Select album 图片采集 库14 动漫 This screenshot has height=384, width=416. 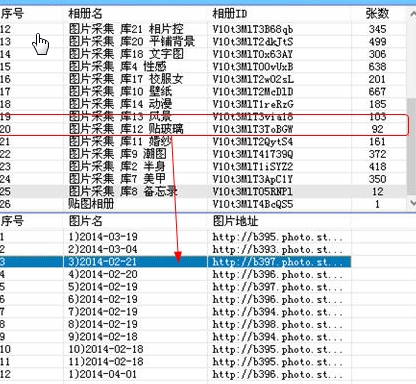point(120,104)
